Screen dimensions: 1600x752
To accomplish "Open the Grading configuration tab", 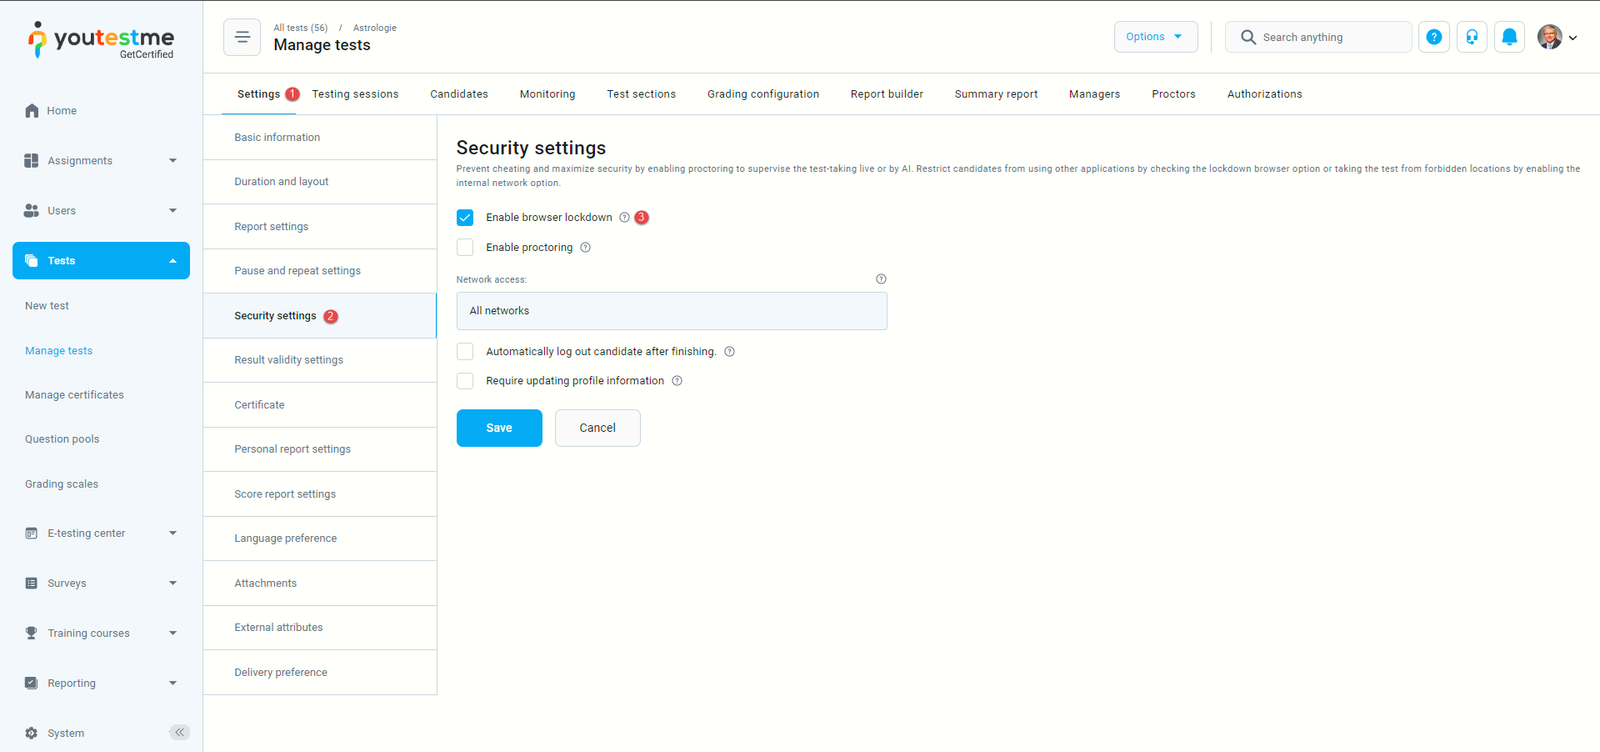I will pos(763,94).
